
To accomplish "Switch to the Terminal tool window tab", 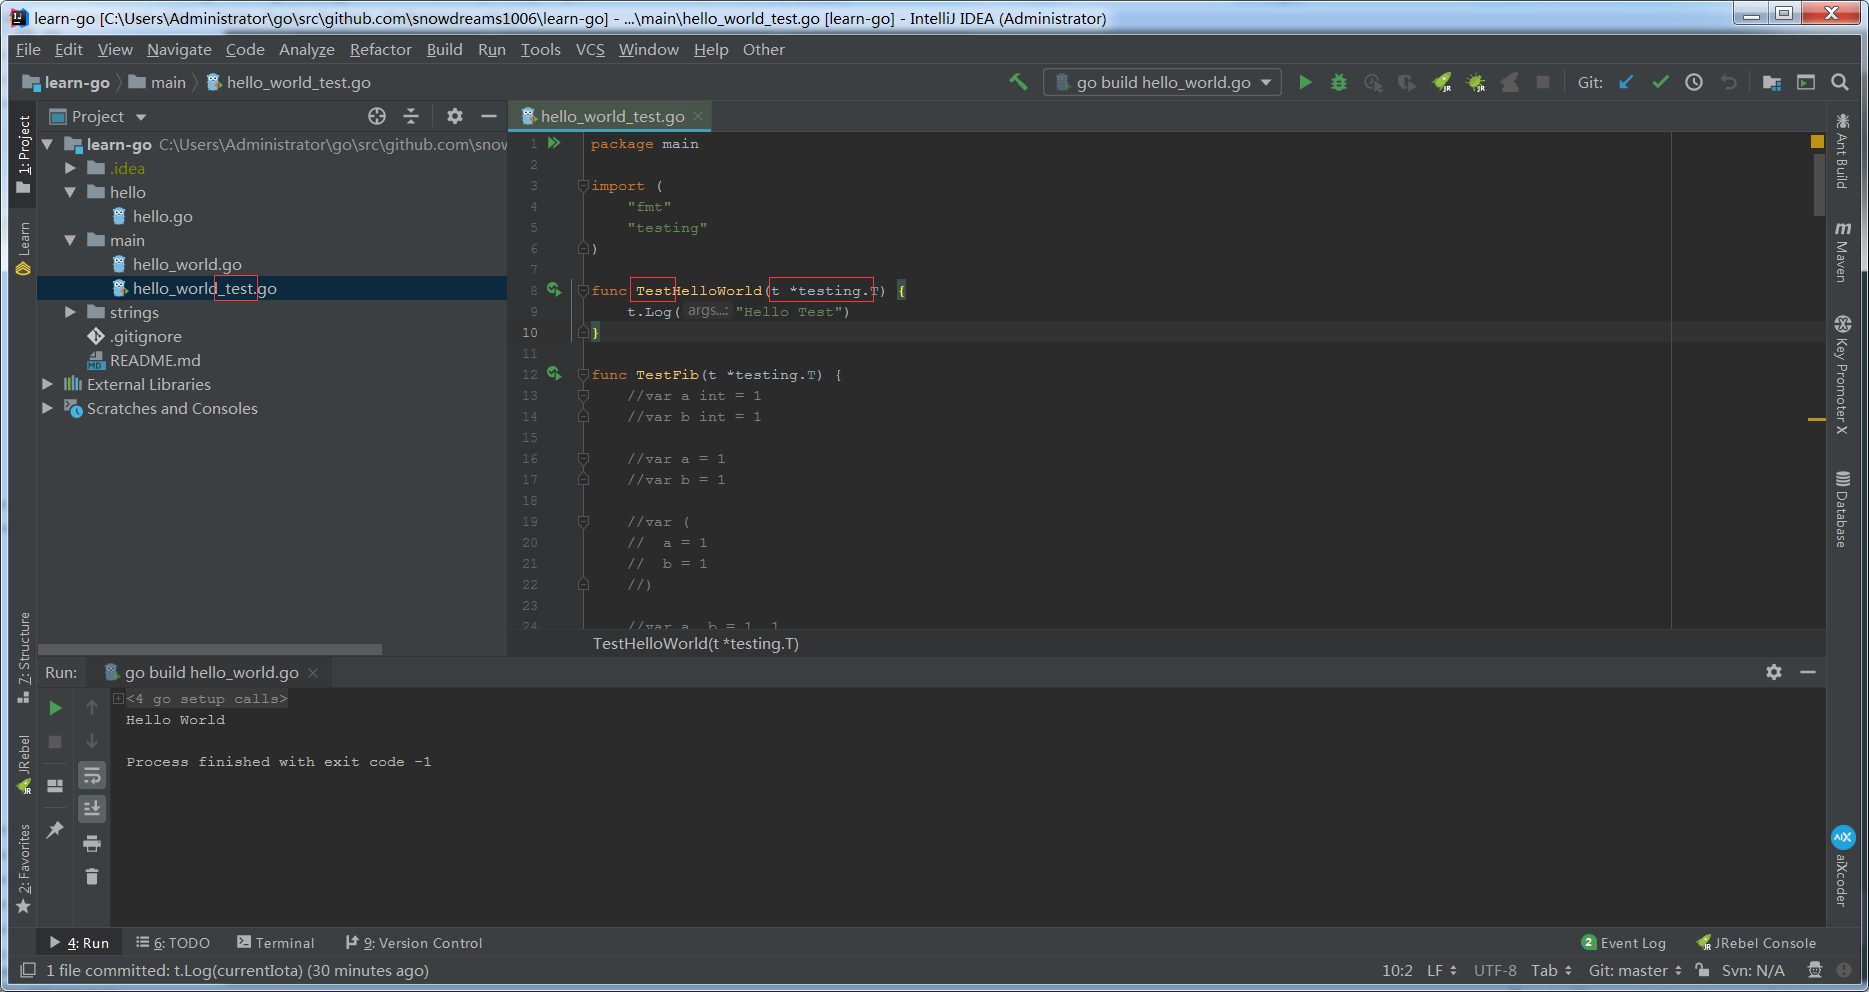I will pyautogui.click(x=275, y=943).
